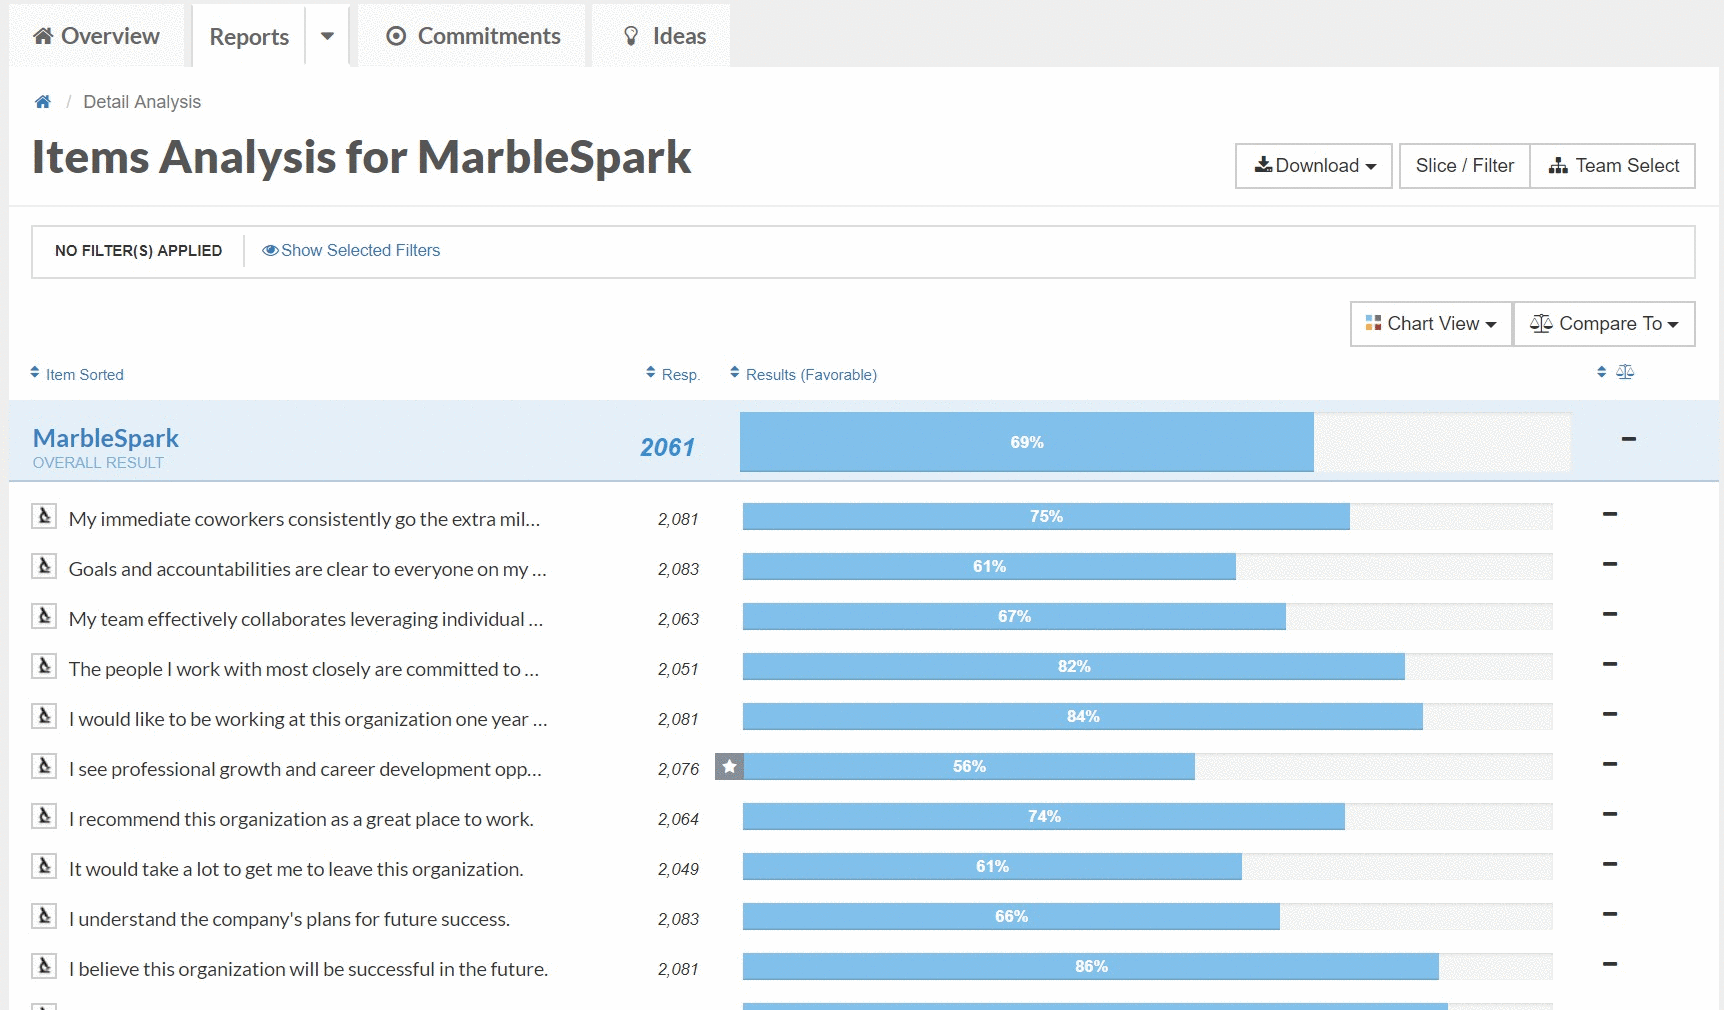
Task: Click comparison dash for MarbleSpark overall row
Action: click(x=1629, y=439)
